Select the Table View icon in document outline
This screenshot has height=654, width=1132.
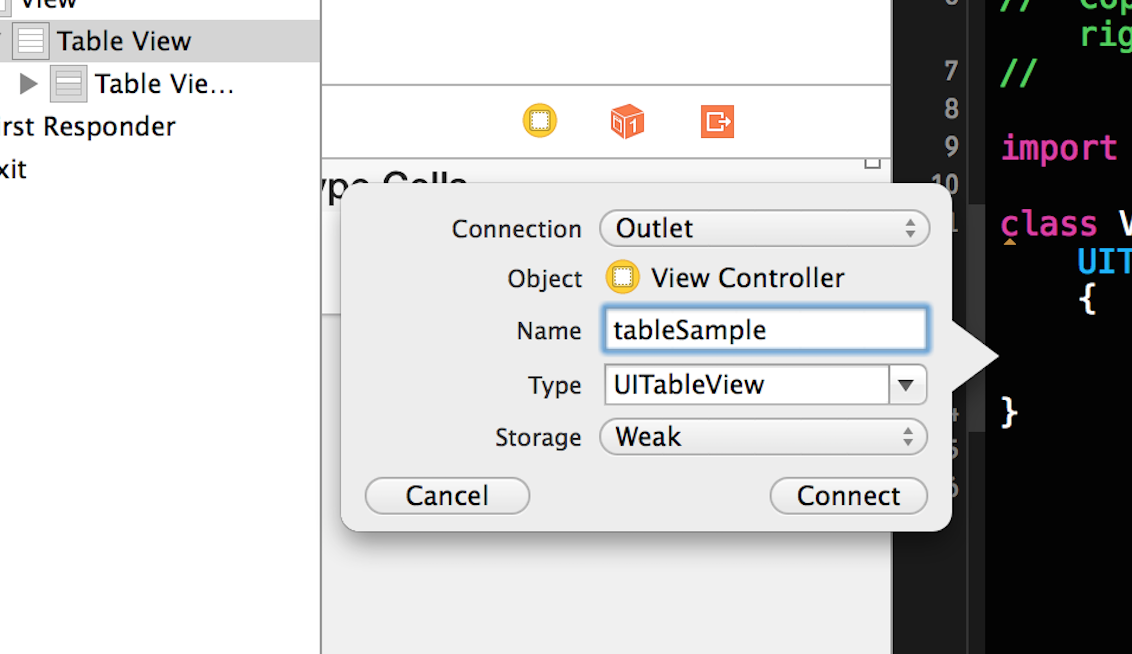pos(31,42)
